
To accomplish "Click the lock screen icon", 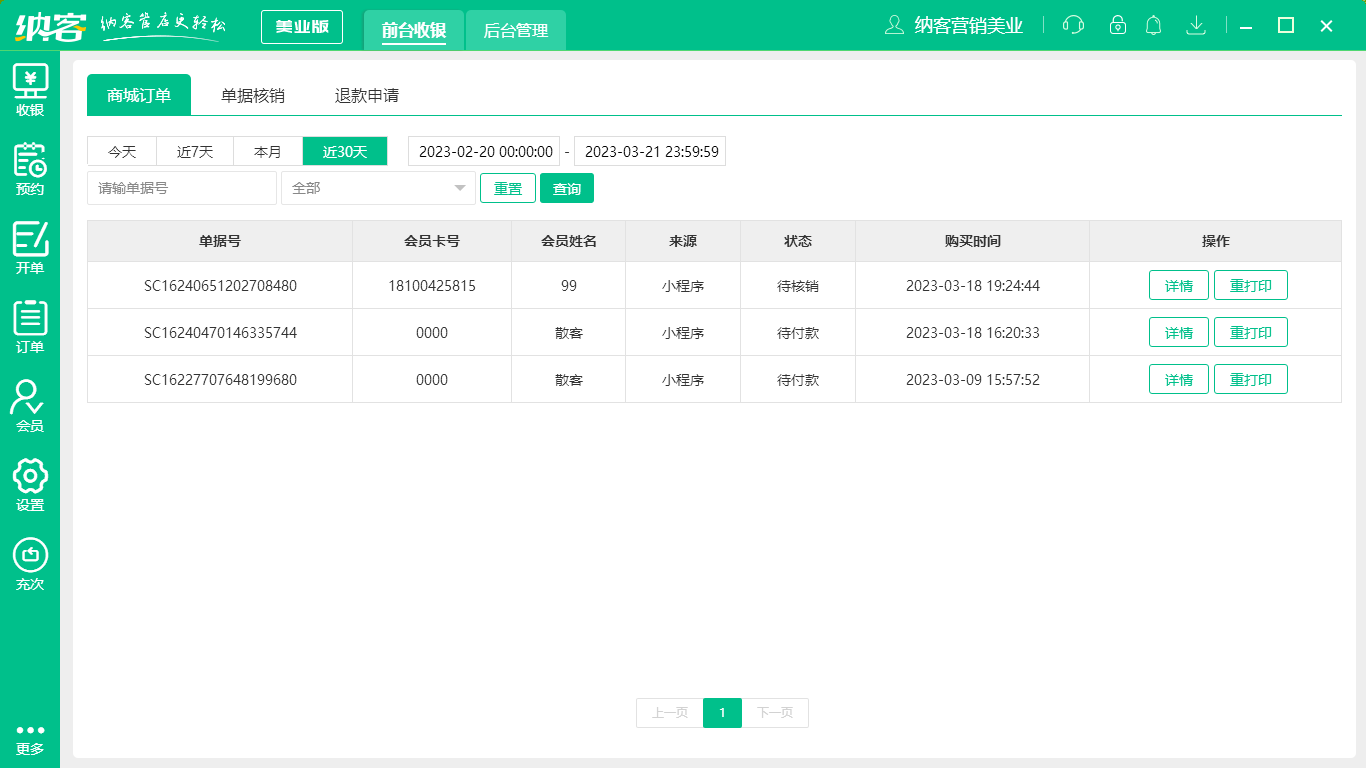I will click(x=1118, y=25).
